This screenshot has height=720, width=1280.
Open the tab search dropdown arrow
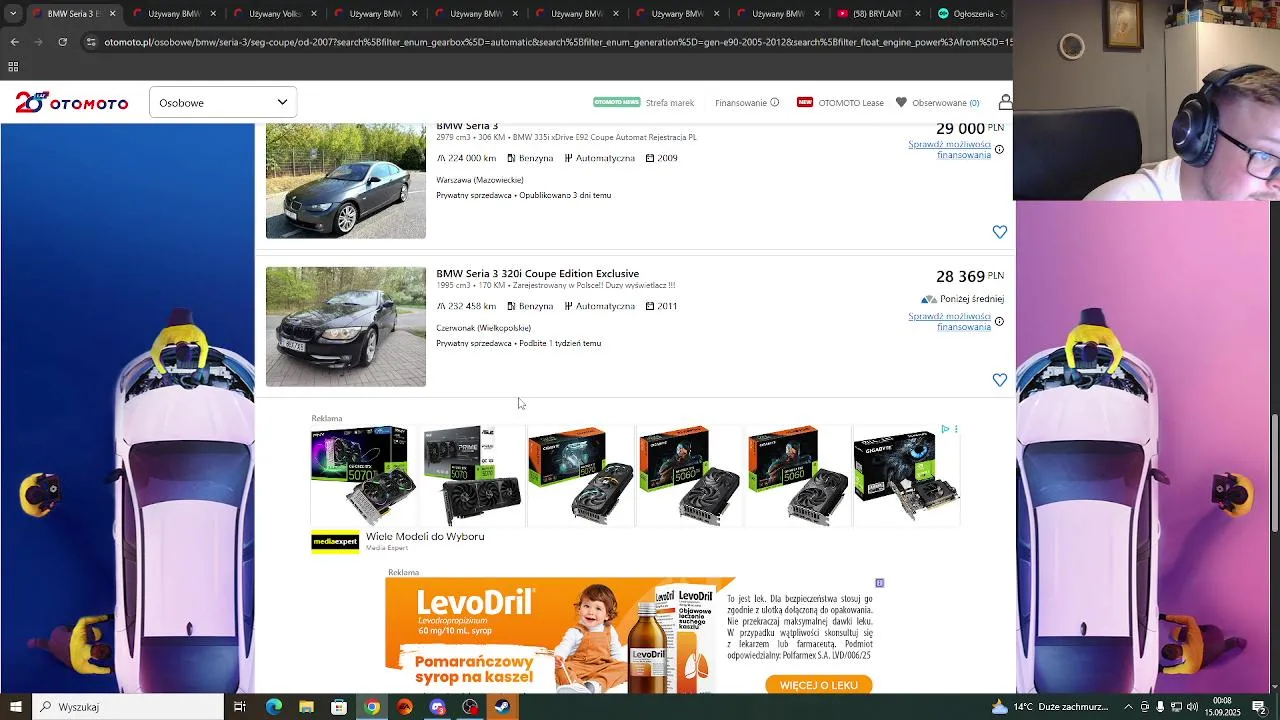tap(13, 14)
